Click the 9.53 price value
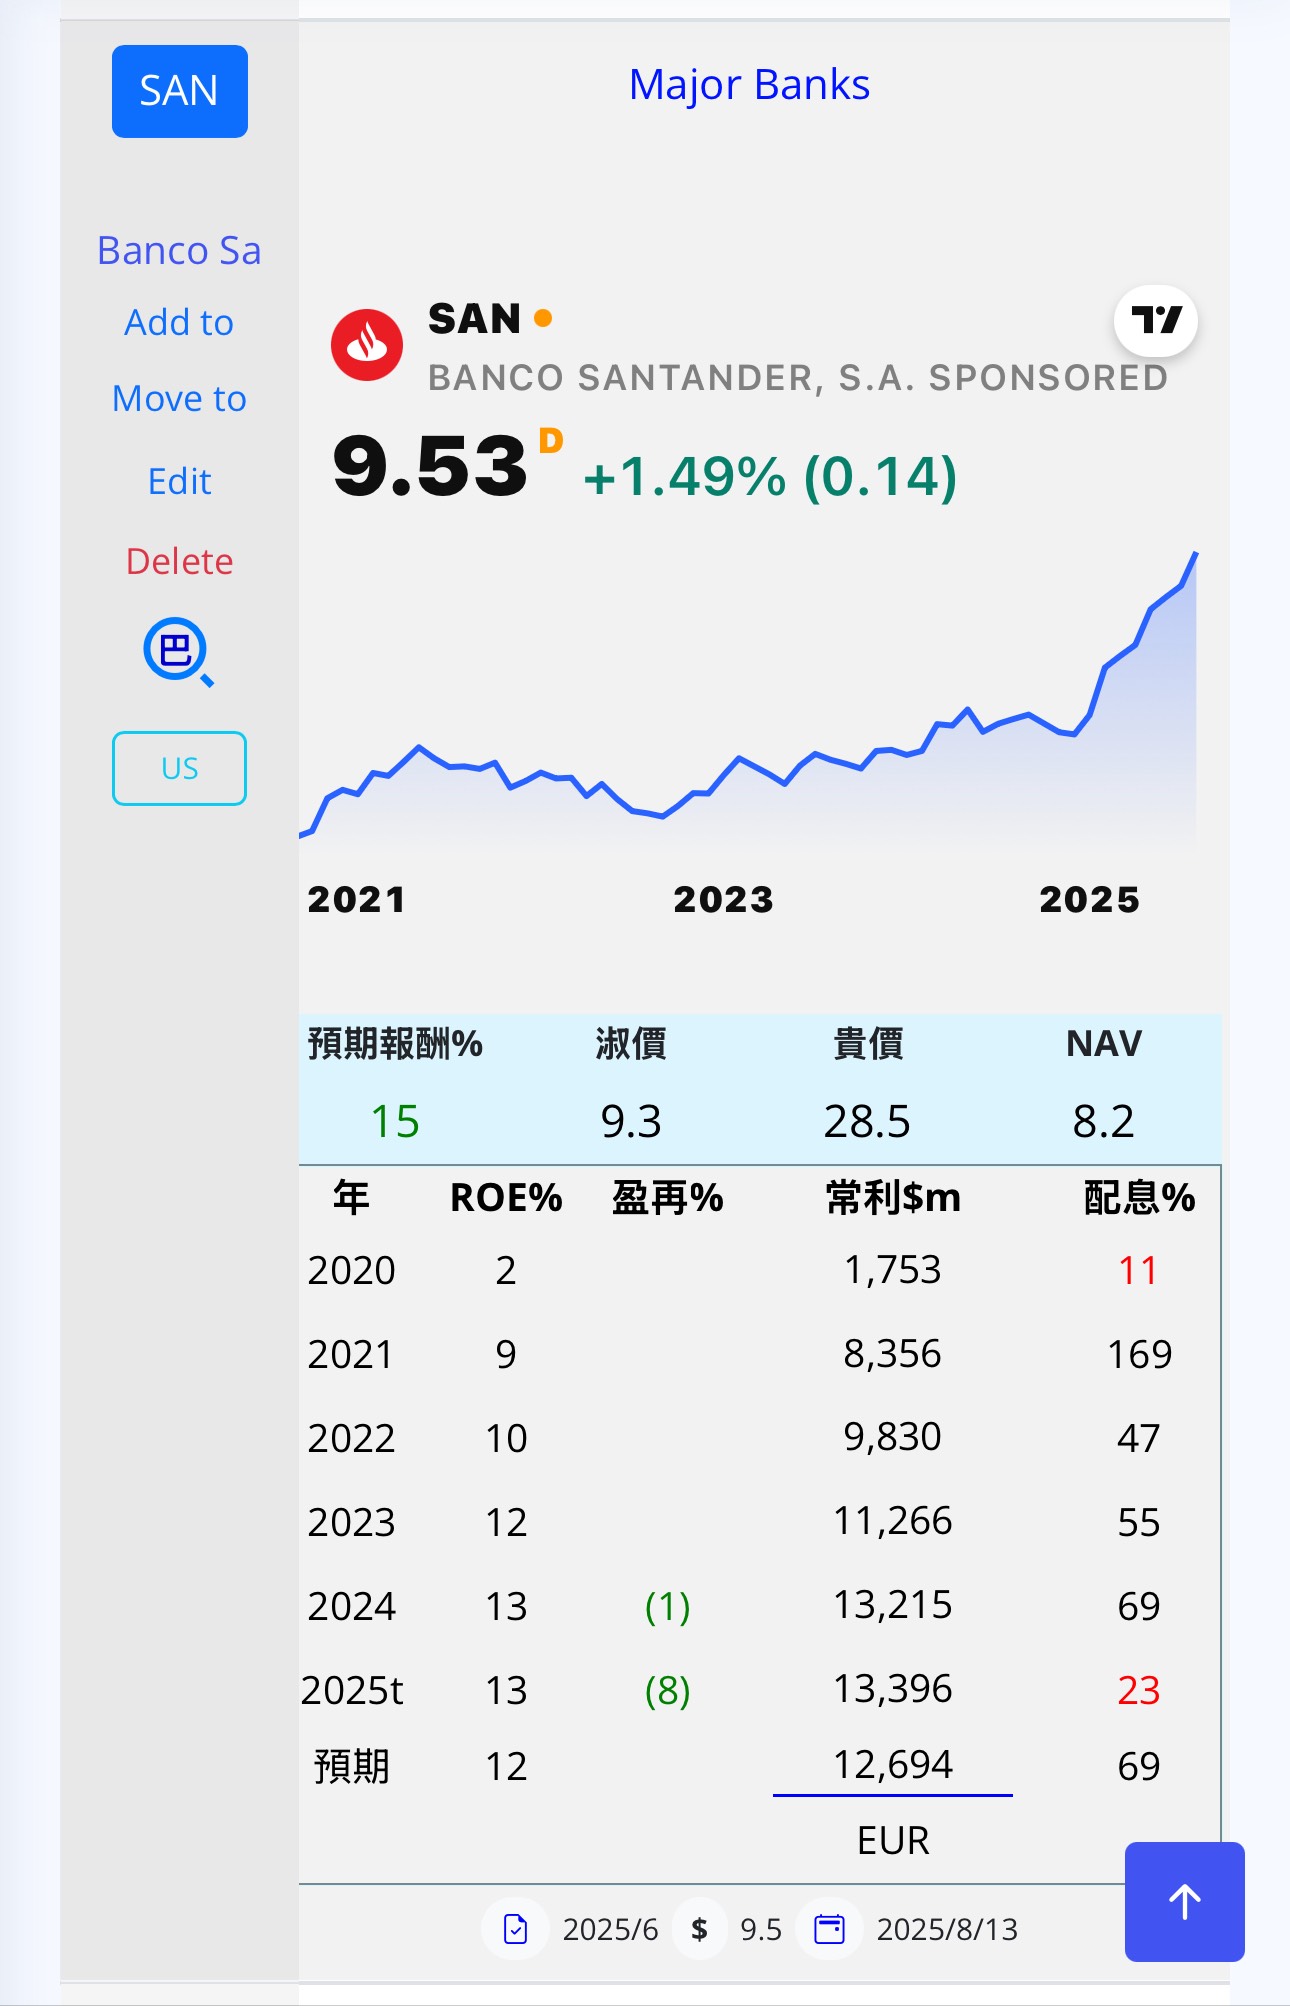Viewport: 1290px width, 2006px height. click(x=430, y=467)
